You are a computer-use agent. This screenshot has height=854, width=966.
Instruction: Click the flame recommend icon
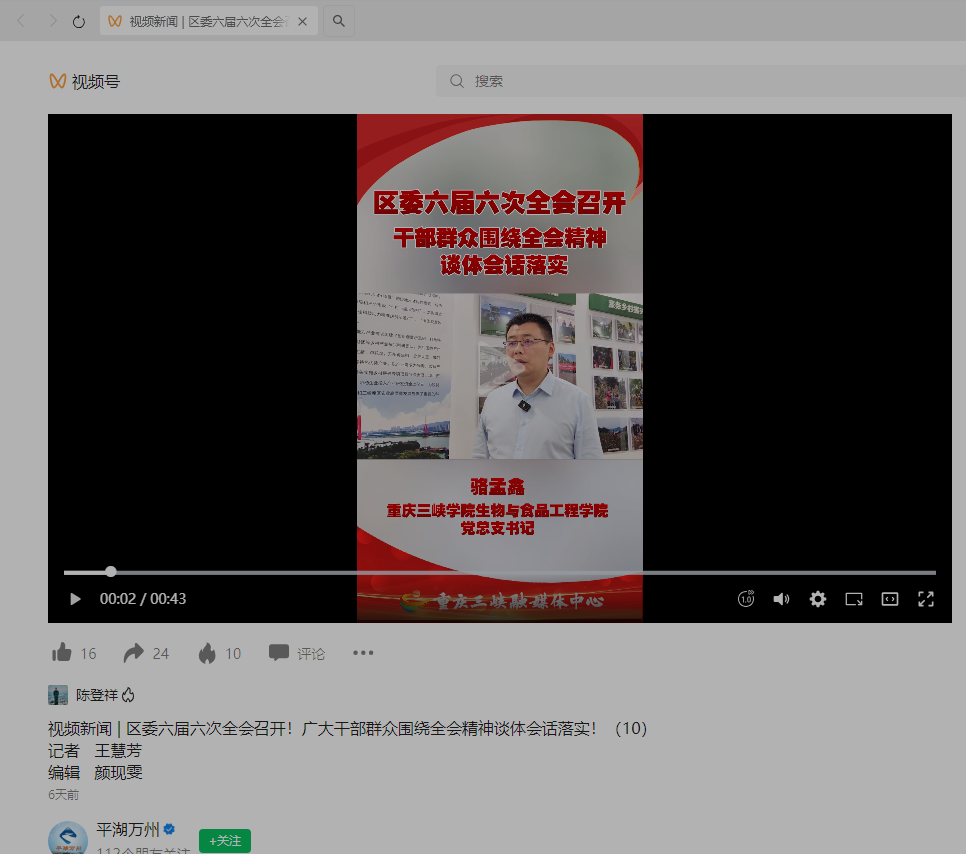tap(207, 653)
